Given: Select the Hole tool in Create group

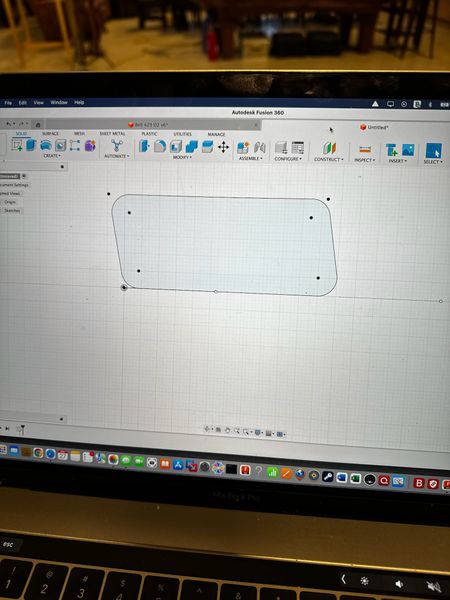Looking at the screenshot, I should tap(60, 145).
